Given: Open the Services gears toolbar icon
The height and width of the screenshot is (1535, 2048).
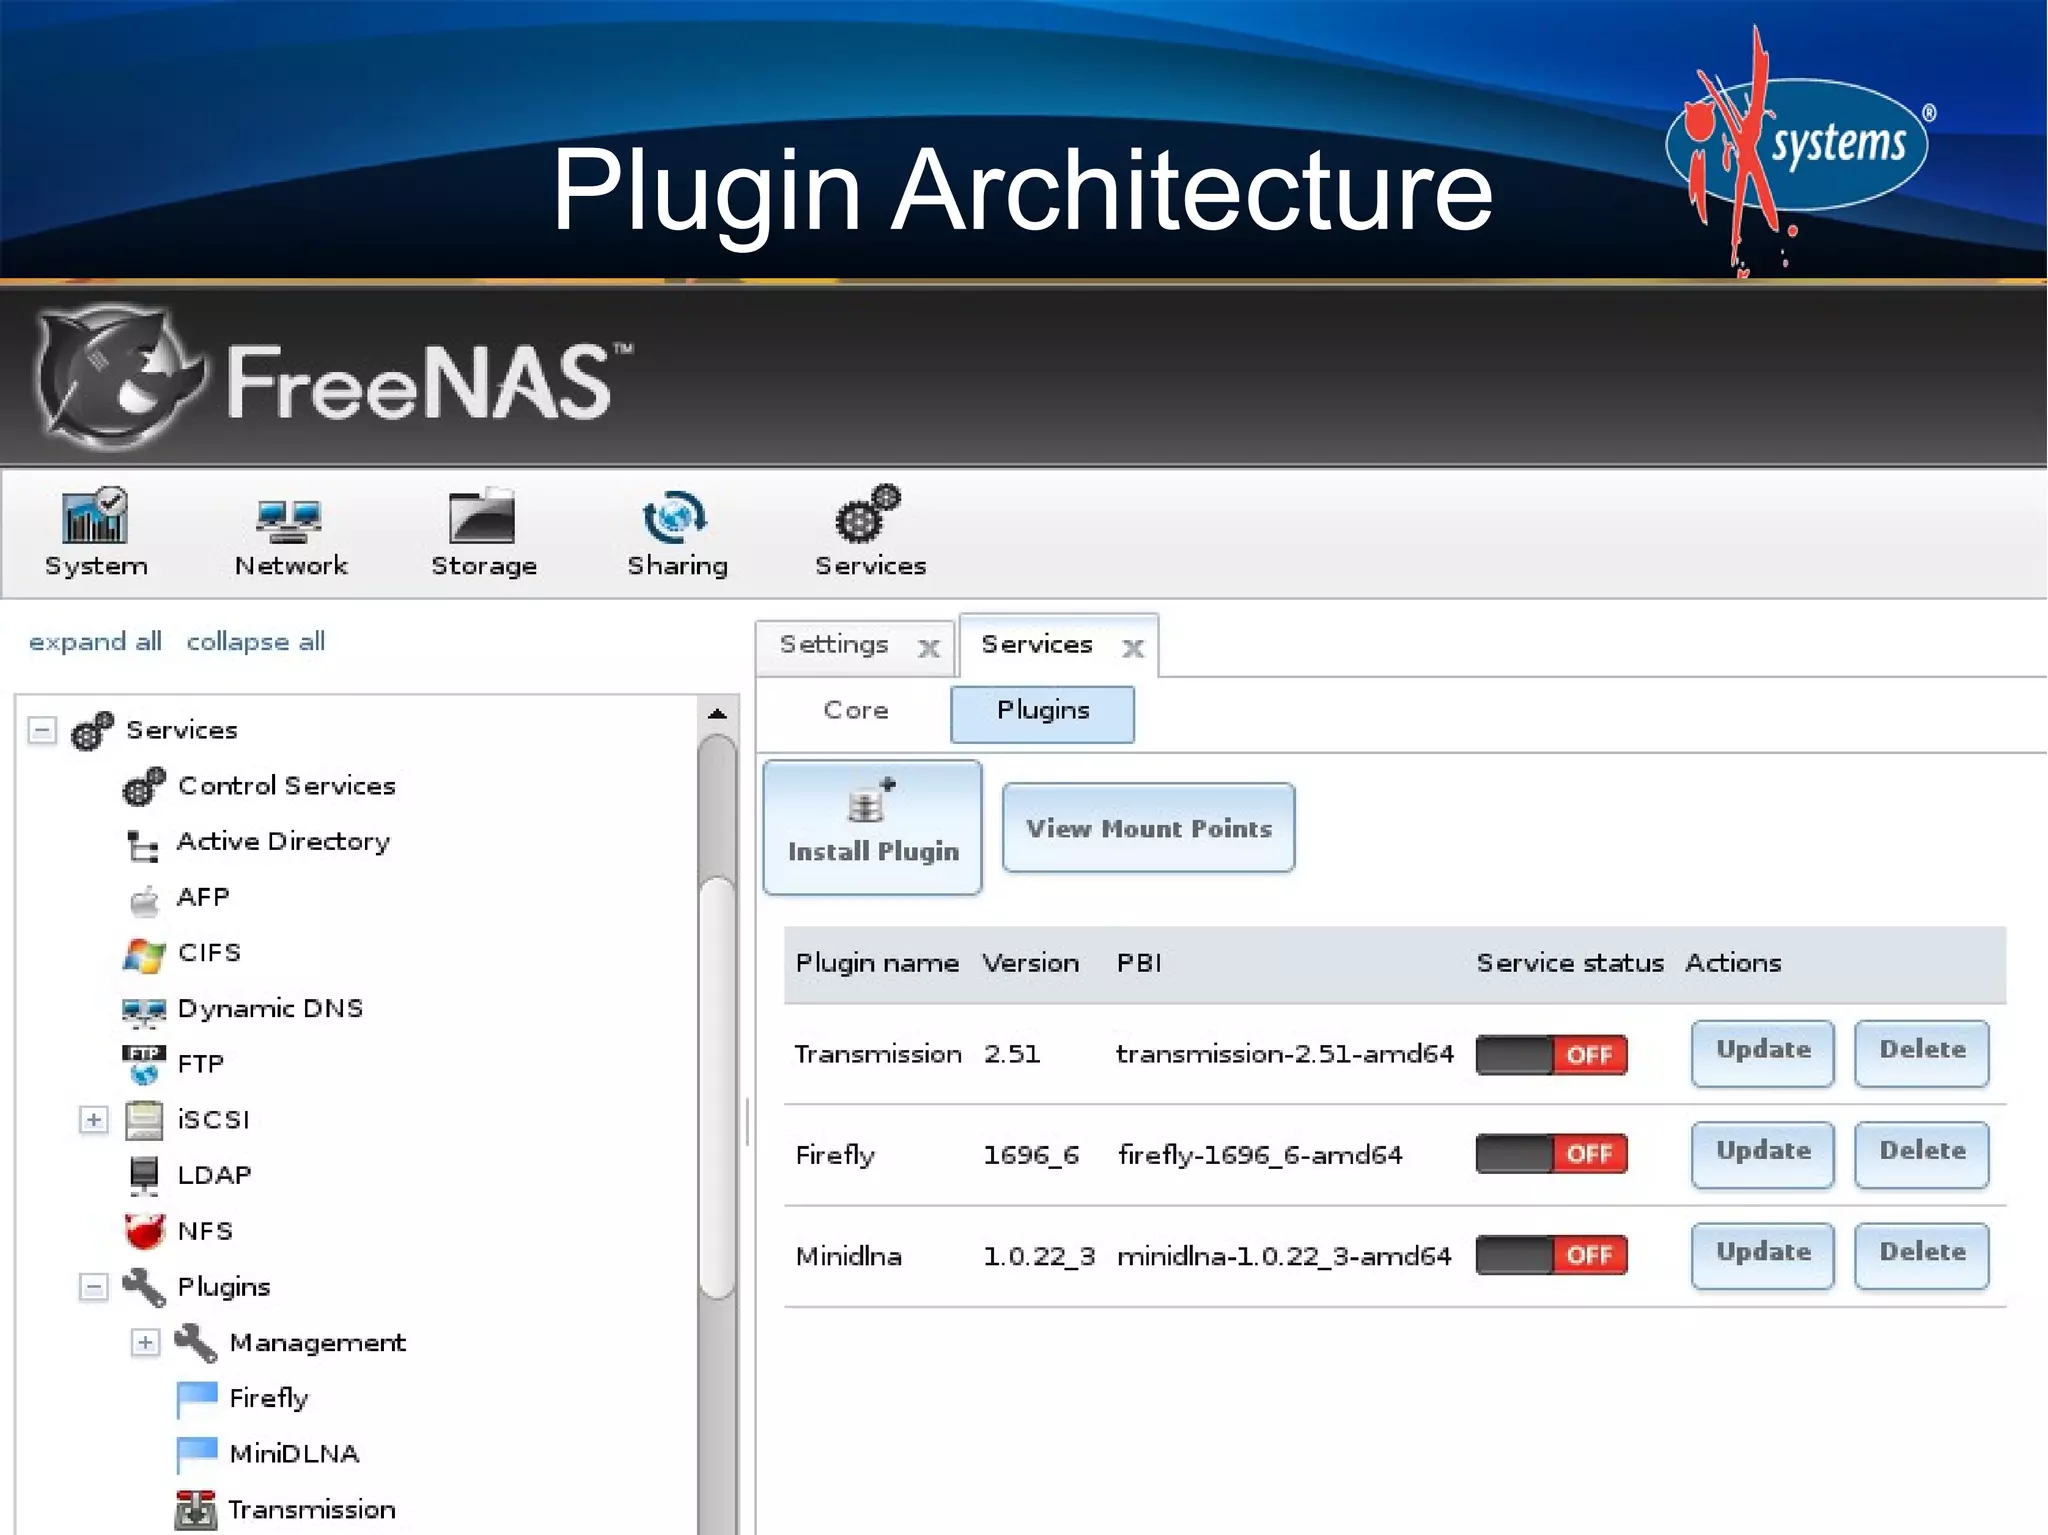Looking at the screenshot, I should click(868, 513).
